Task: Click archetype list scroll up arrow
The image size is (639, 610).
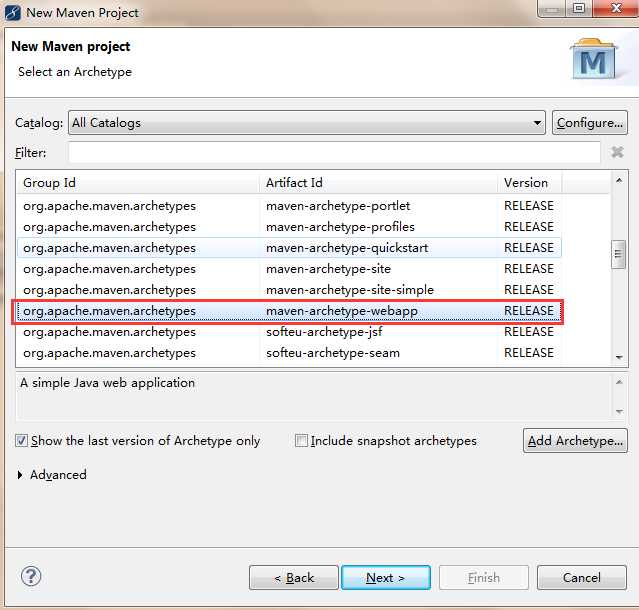Action: (619, 180)
